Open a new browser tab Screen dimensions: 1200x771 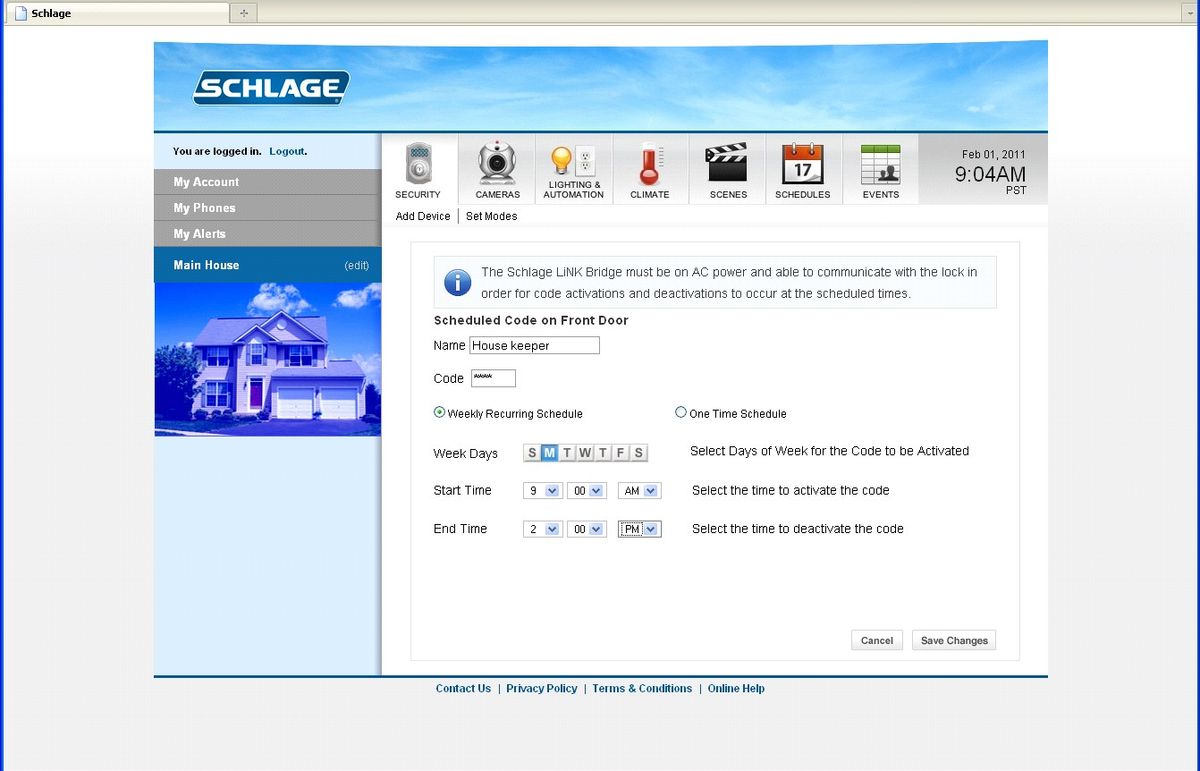pyautogui.click(x=244, y=13)
